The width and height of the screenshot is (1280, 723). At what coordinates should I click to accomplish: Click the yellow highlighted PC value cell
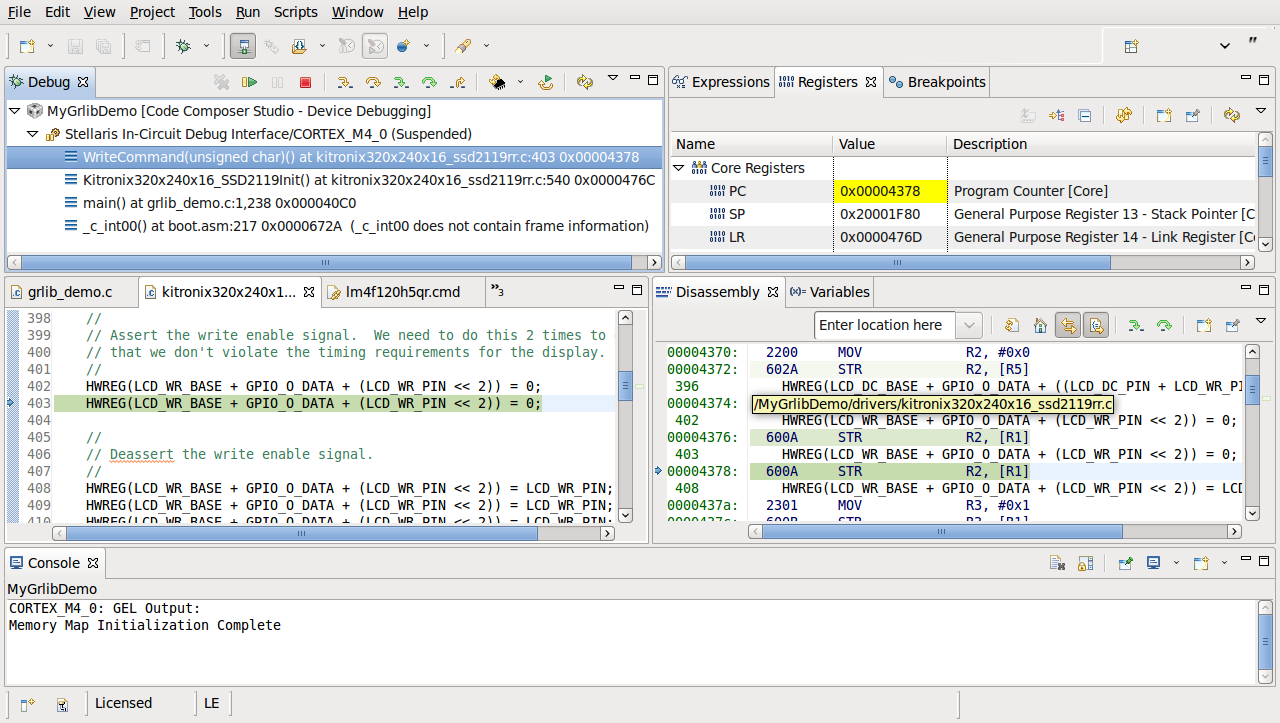pos(889,191)
